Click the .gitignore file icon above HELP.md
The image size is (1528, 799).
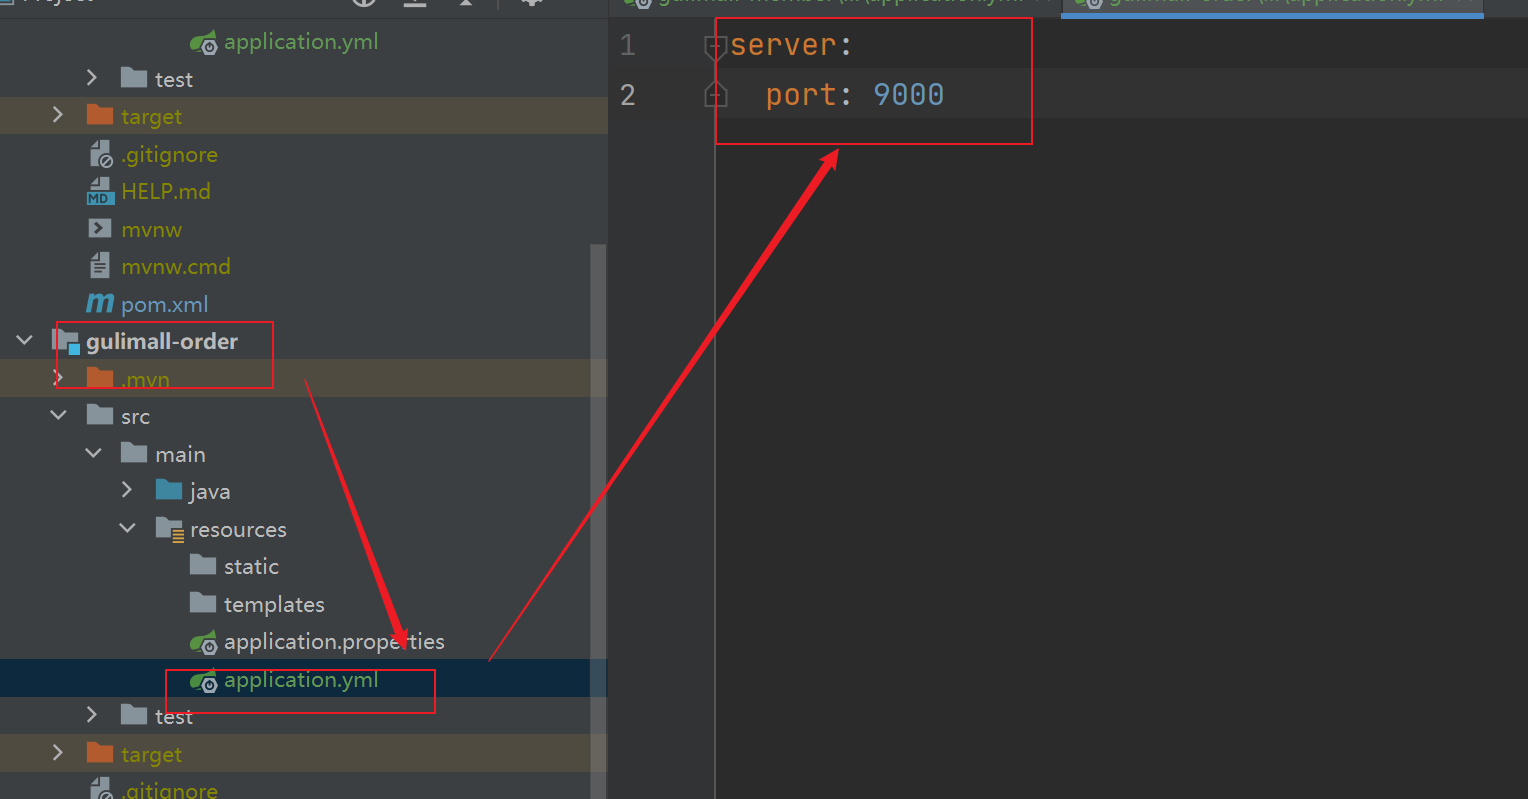100,154
